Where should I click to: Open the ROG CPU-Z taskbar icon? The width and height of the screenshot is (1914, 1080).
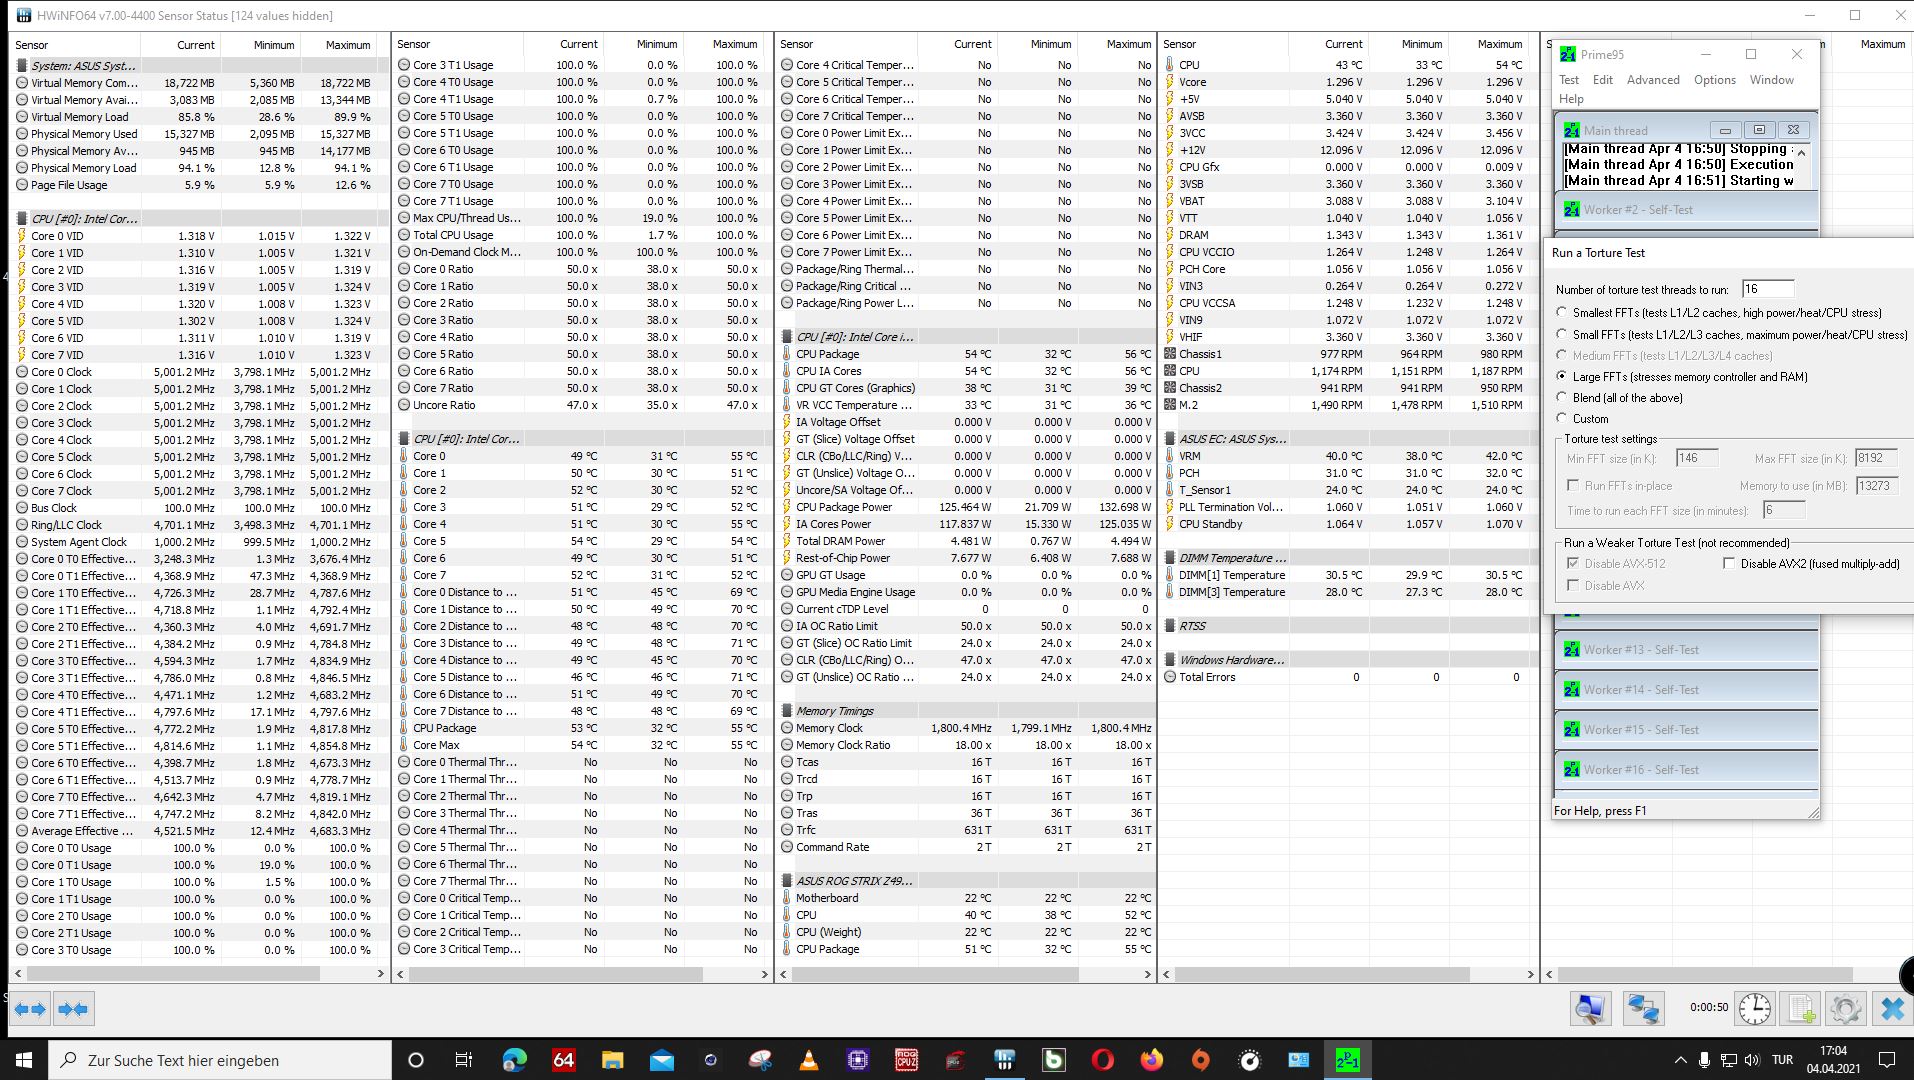pos(907,1060)
